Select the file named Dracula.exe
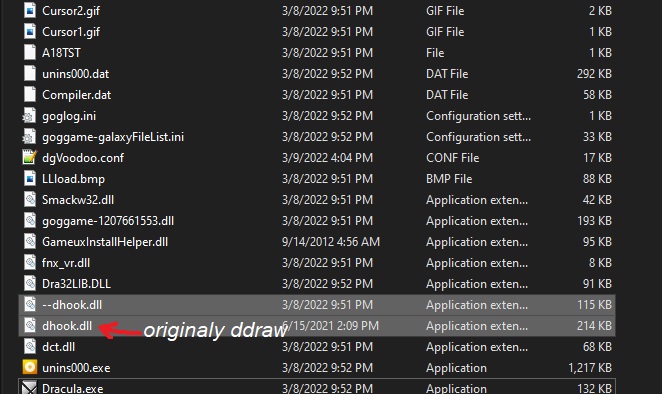The image size is (662, 394). [73, 388]
